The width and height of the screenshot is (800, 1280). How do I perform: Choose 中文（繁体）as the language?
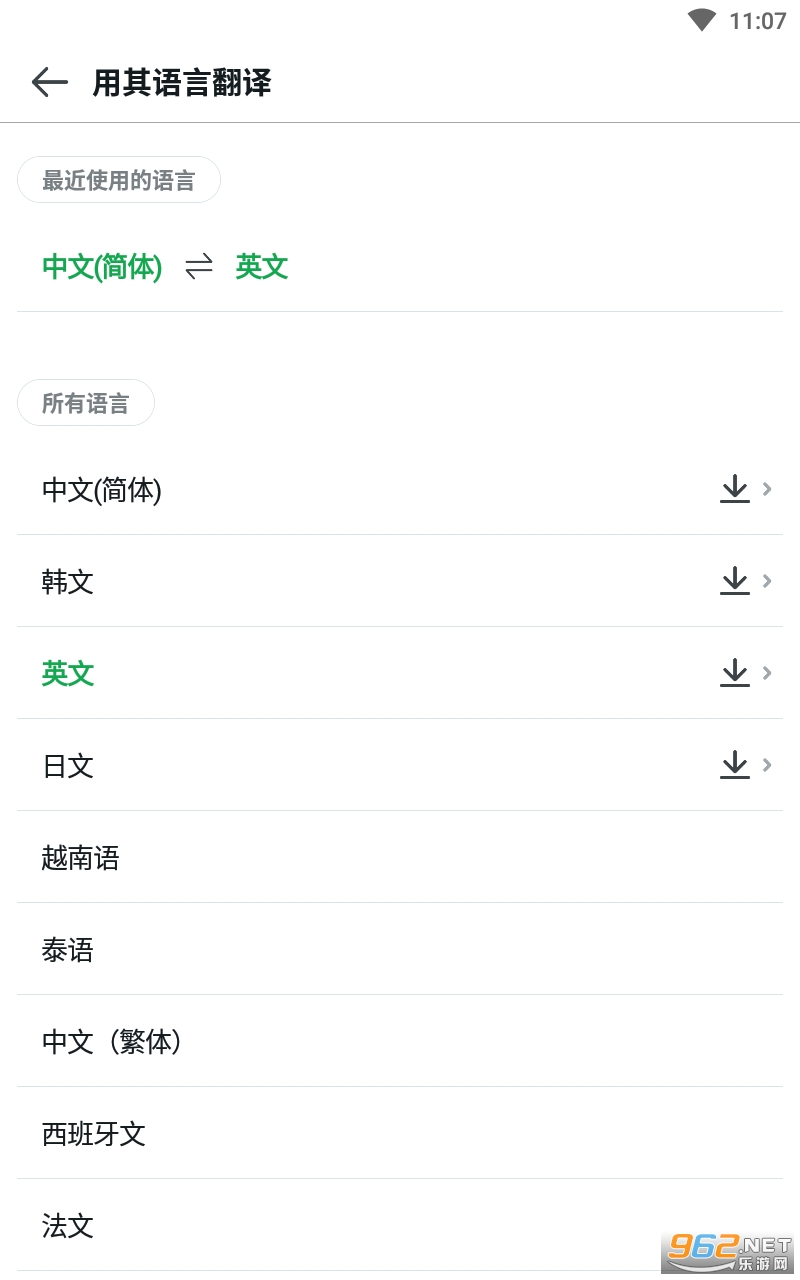tap(112, 1041)
